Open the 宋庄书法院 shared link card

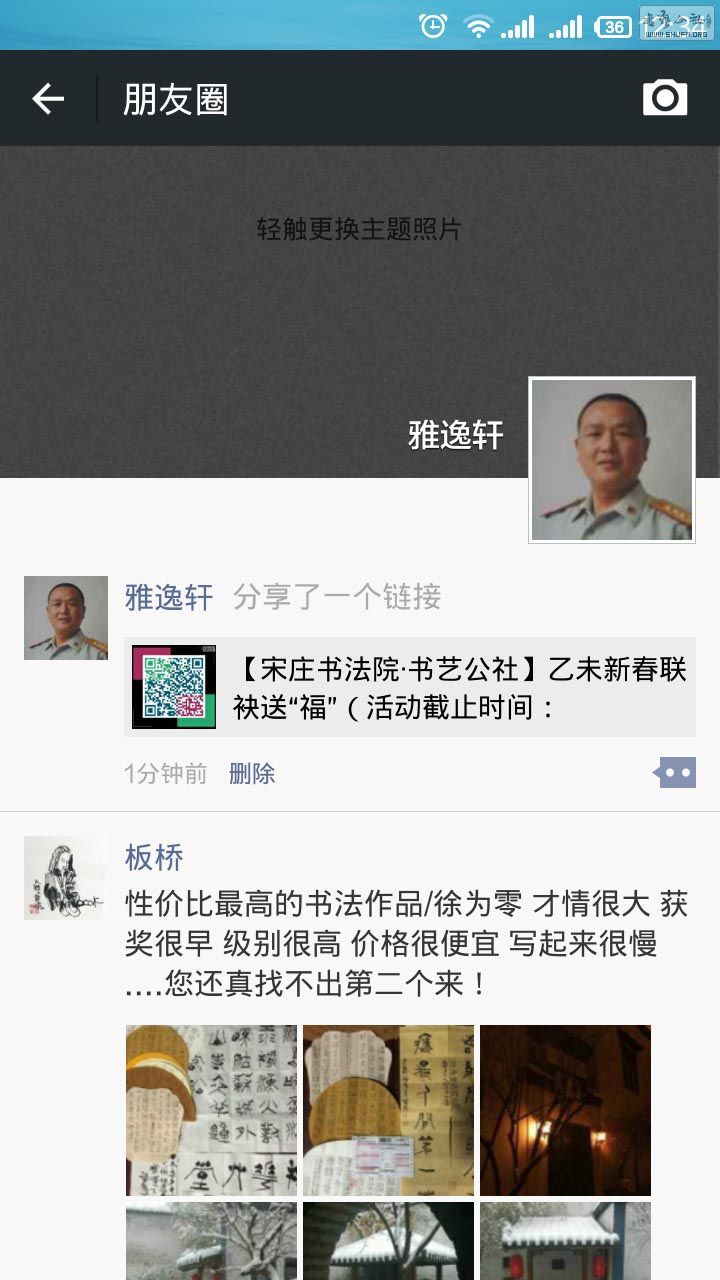click(x=410, y=687)
